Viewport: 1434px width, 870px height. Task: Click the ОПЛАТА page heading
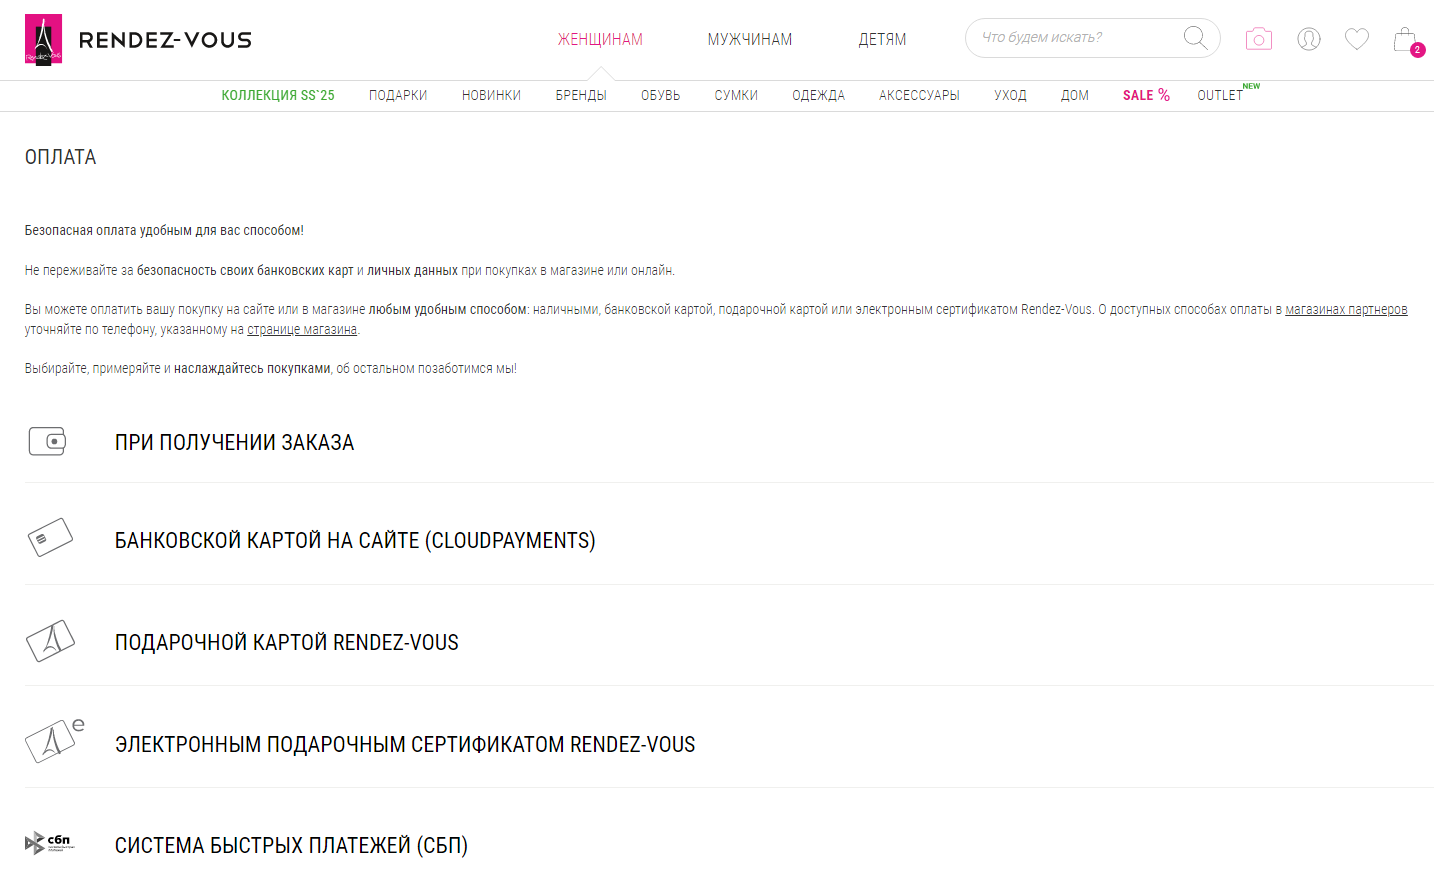61,157
